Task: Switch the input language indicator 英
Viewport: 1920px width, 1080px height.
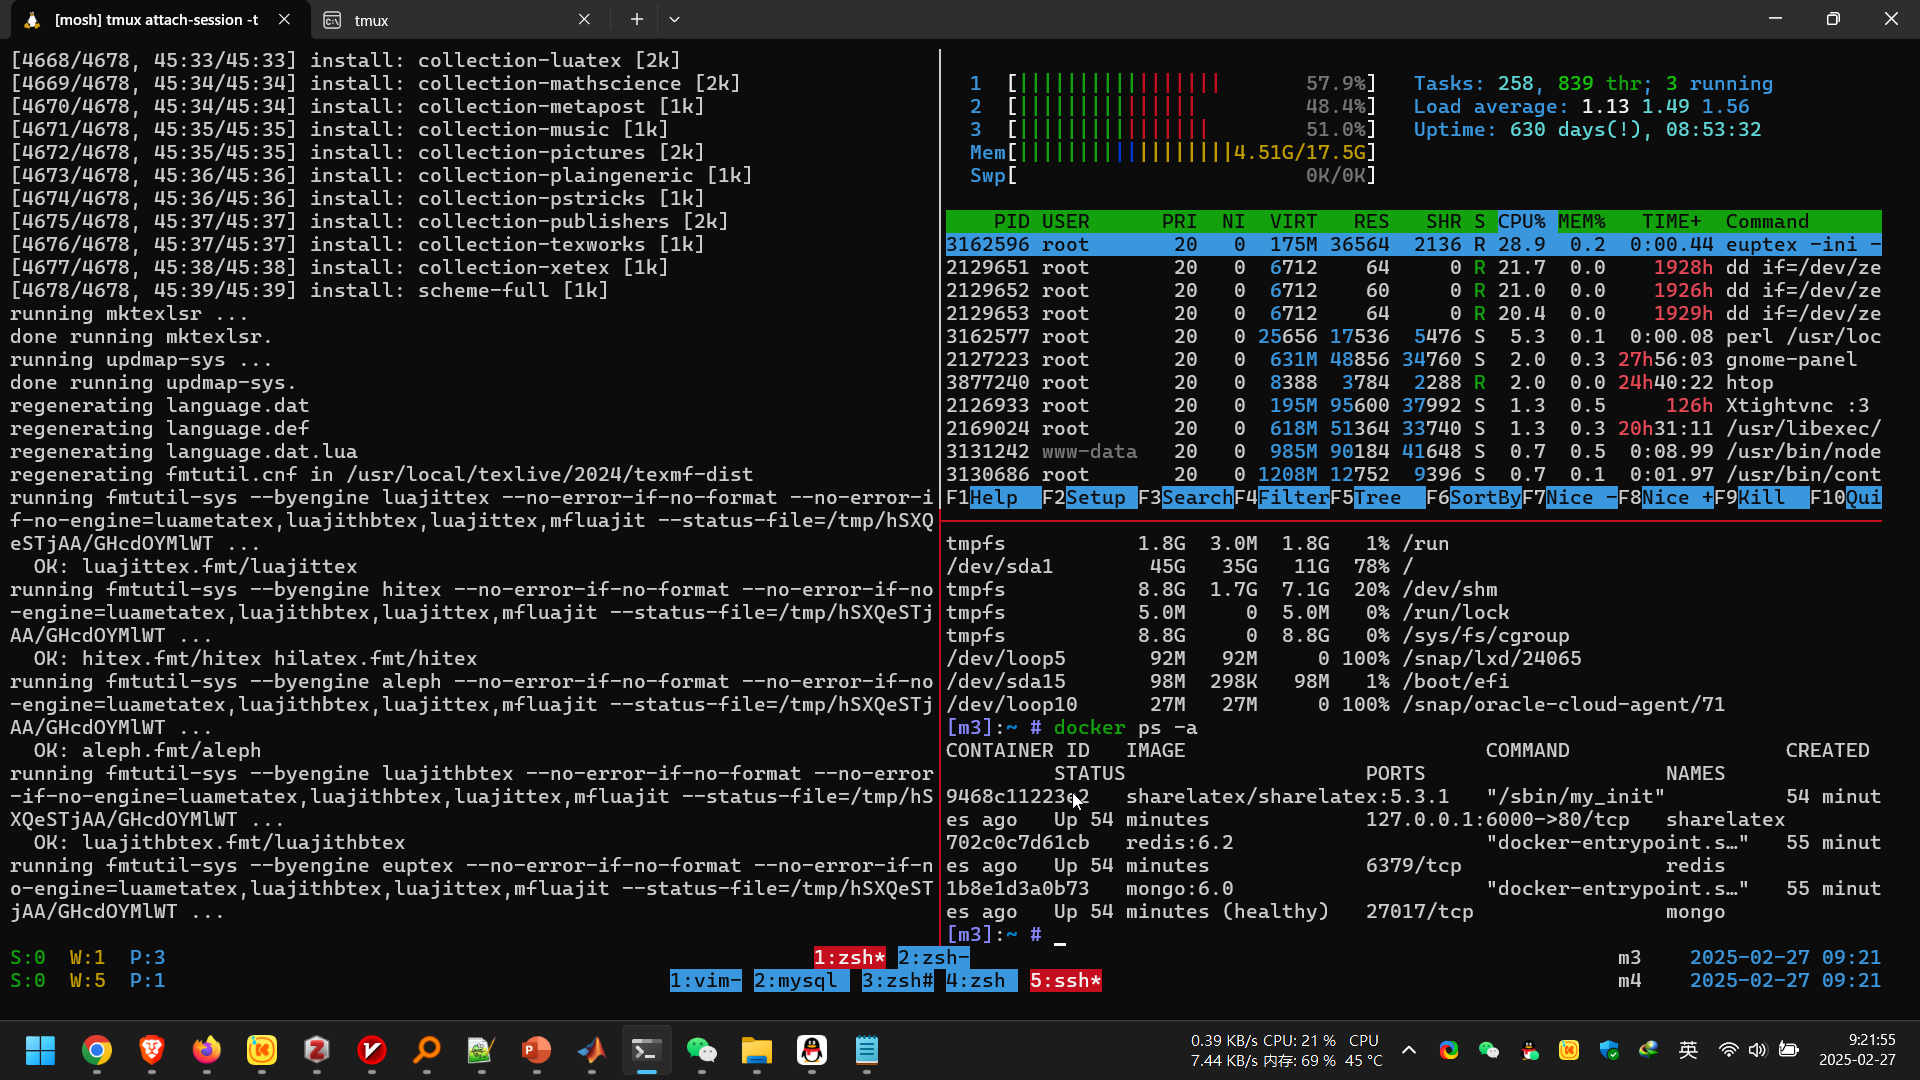Action: [1689, 1050]
